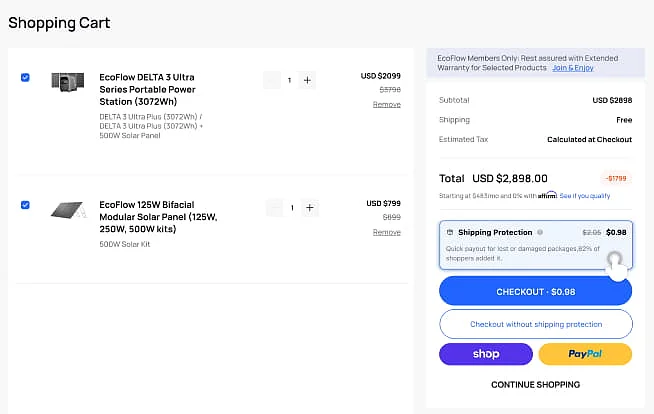
Task: Increase DELTA 3 Ultra quantity with plus
Action: point(307,80)
